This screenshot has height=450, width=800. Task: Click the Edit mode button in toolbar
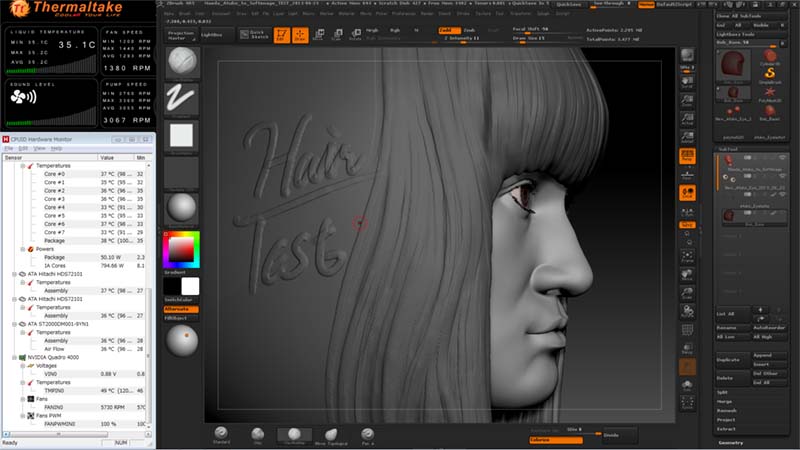point(282,34)
